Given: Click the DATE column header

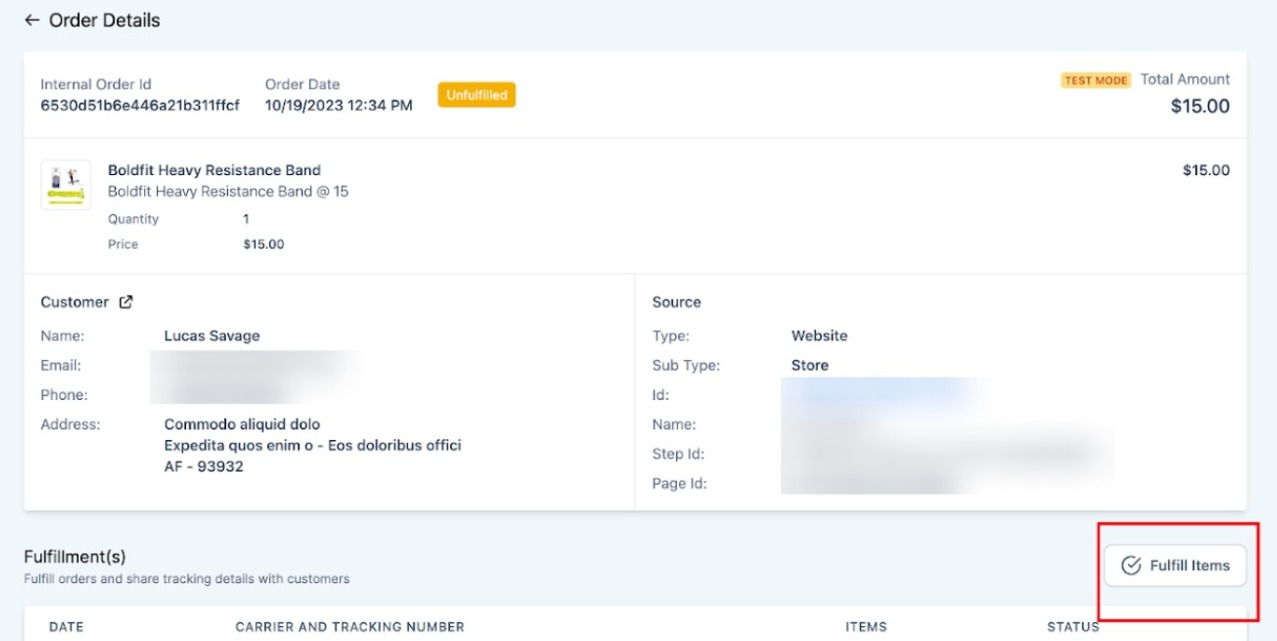Looking at the screenshot, I should [x=66, y=627].
